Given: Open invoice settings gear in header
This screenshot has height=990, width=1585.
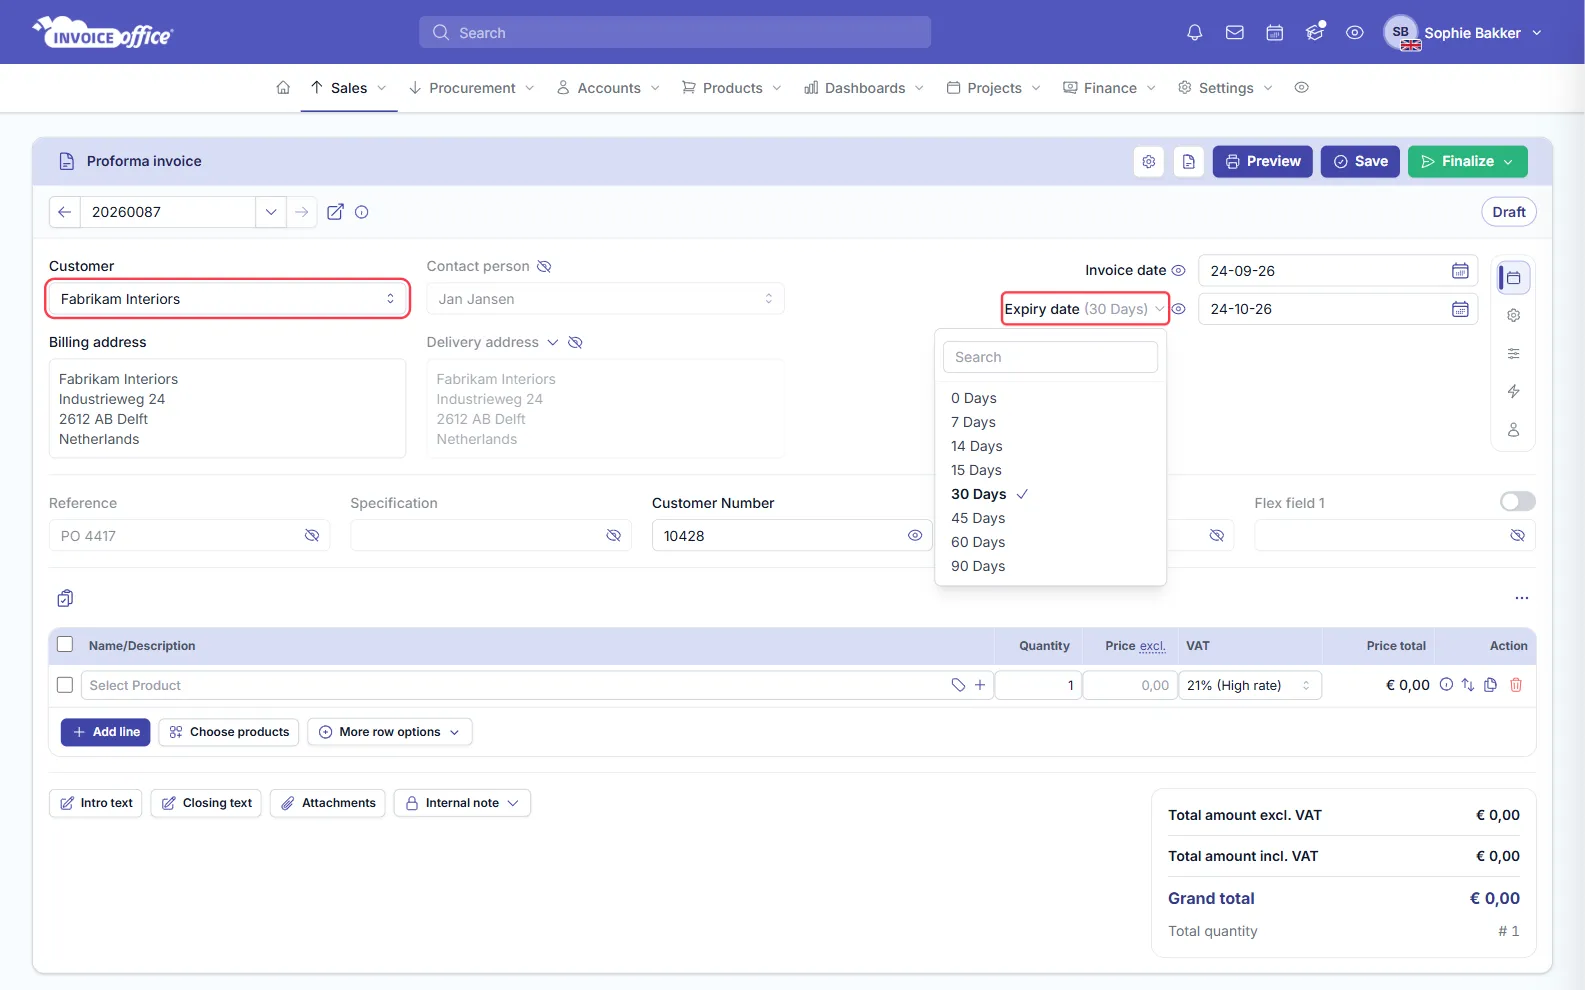Looking at the screenshot, I should 1149,162.
